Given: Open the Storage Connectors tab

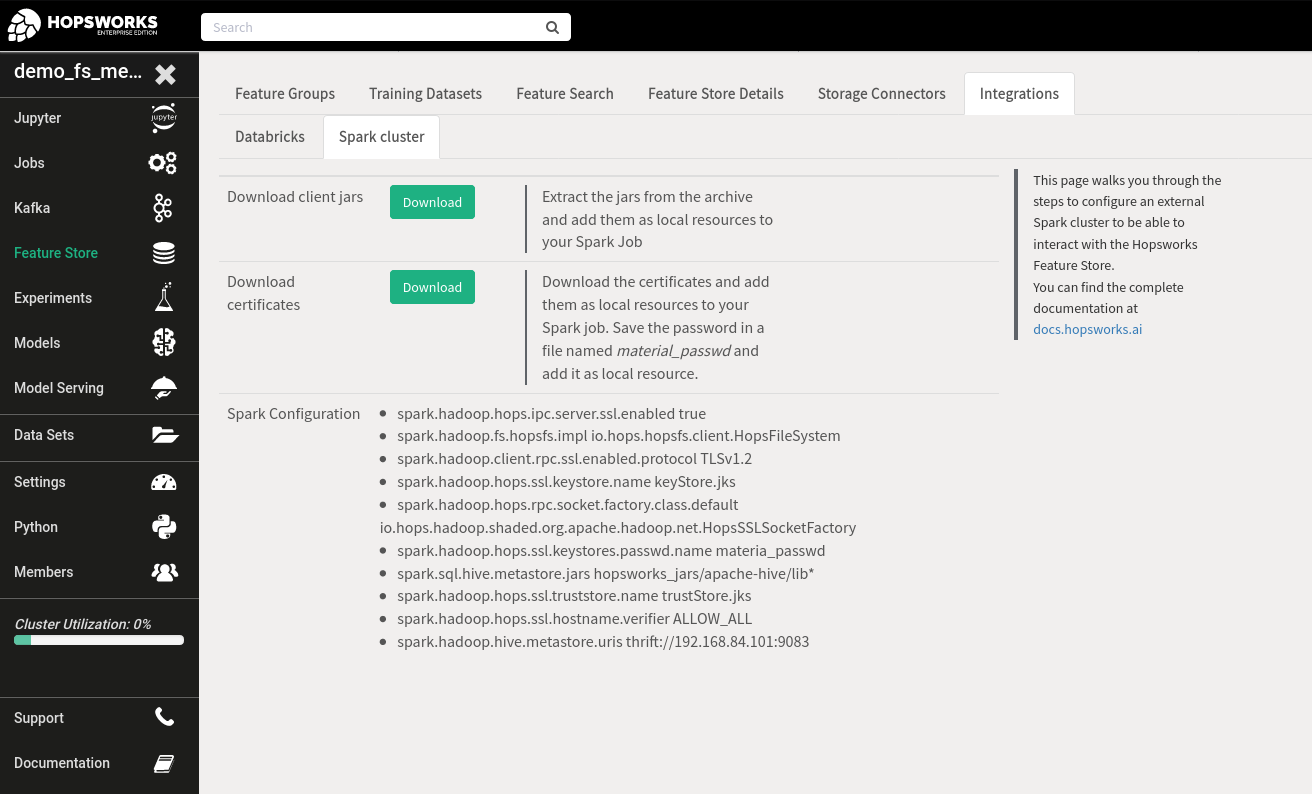Looking at the screenshot, I should pos(881,93).
